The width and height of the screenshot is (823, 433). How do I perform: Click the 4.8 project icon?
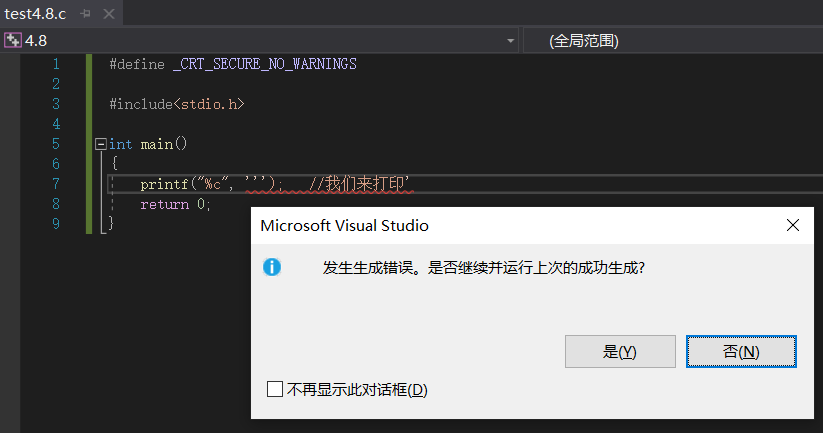pyautogui.click(x=13, y=40)
